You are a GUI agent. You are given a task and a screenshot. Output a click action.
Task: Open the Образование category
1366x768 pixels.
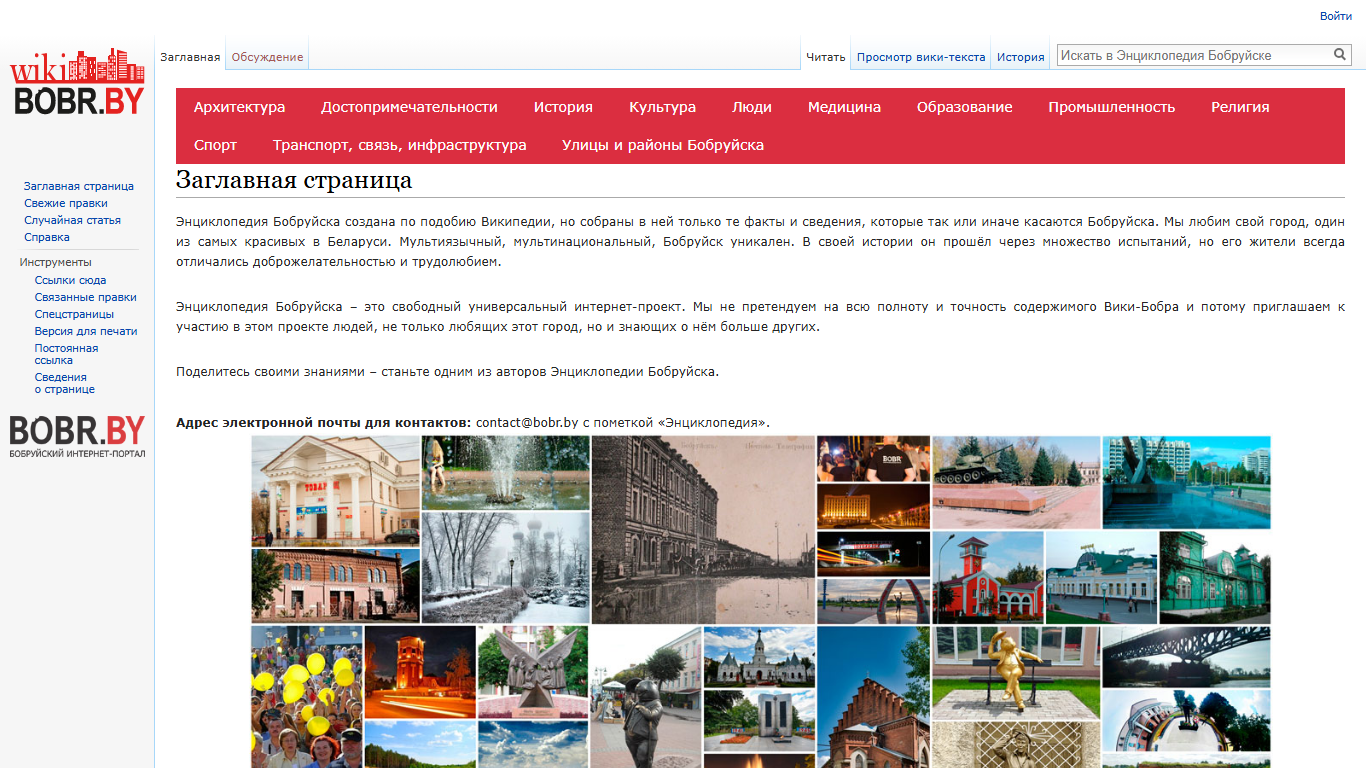964,107
